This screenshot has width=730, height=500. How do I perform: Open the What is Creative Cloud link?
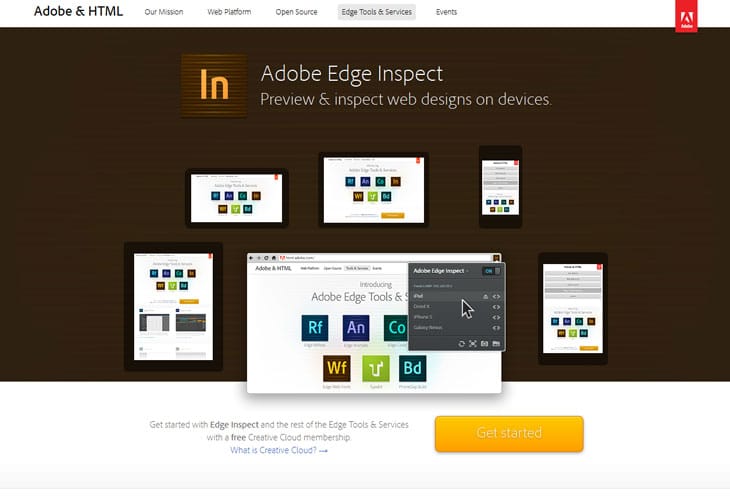tap(279, 450)
